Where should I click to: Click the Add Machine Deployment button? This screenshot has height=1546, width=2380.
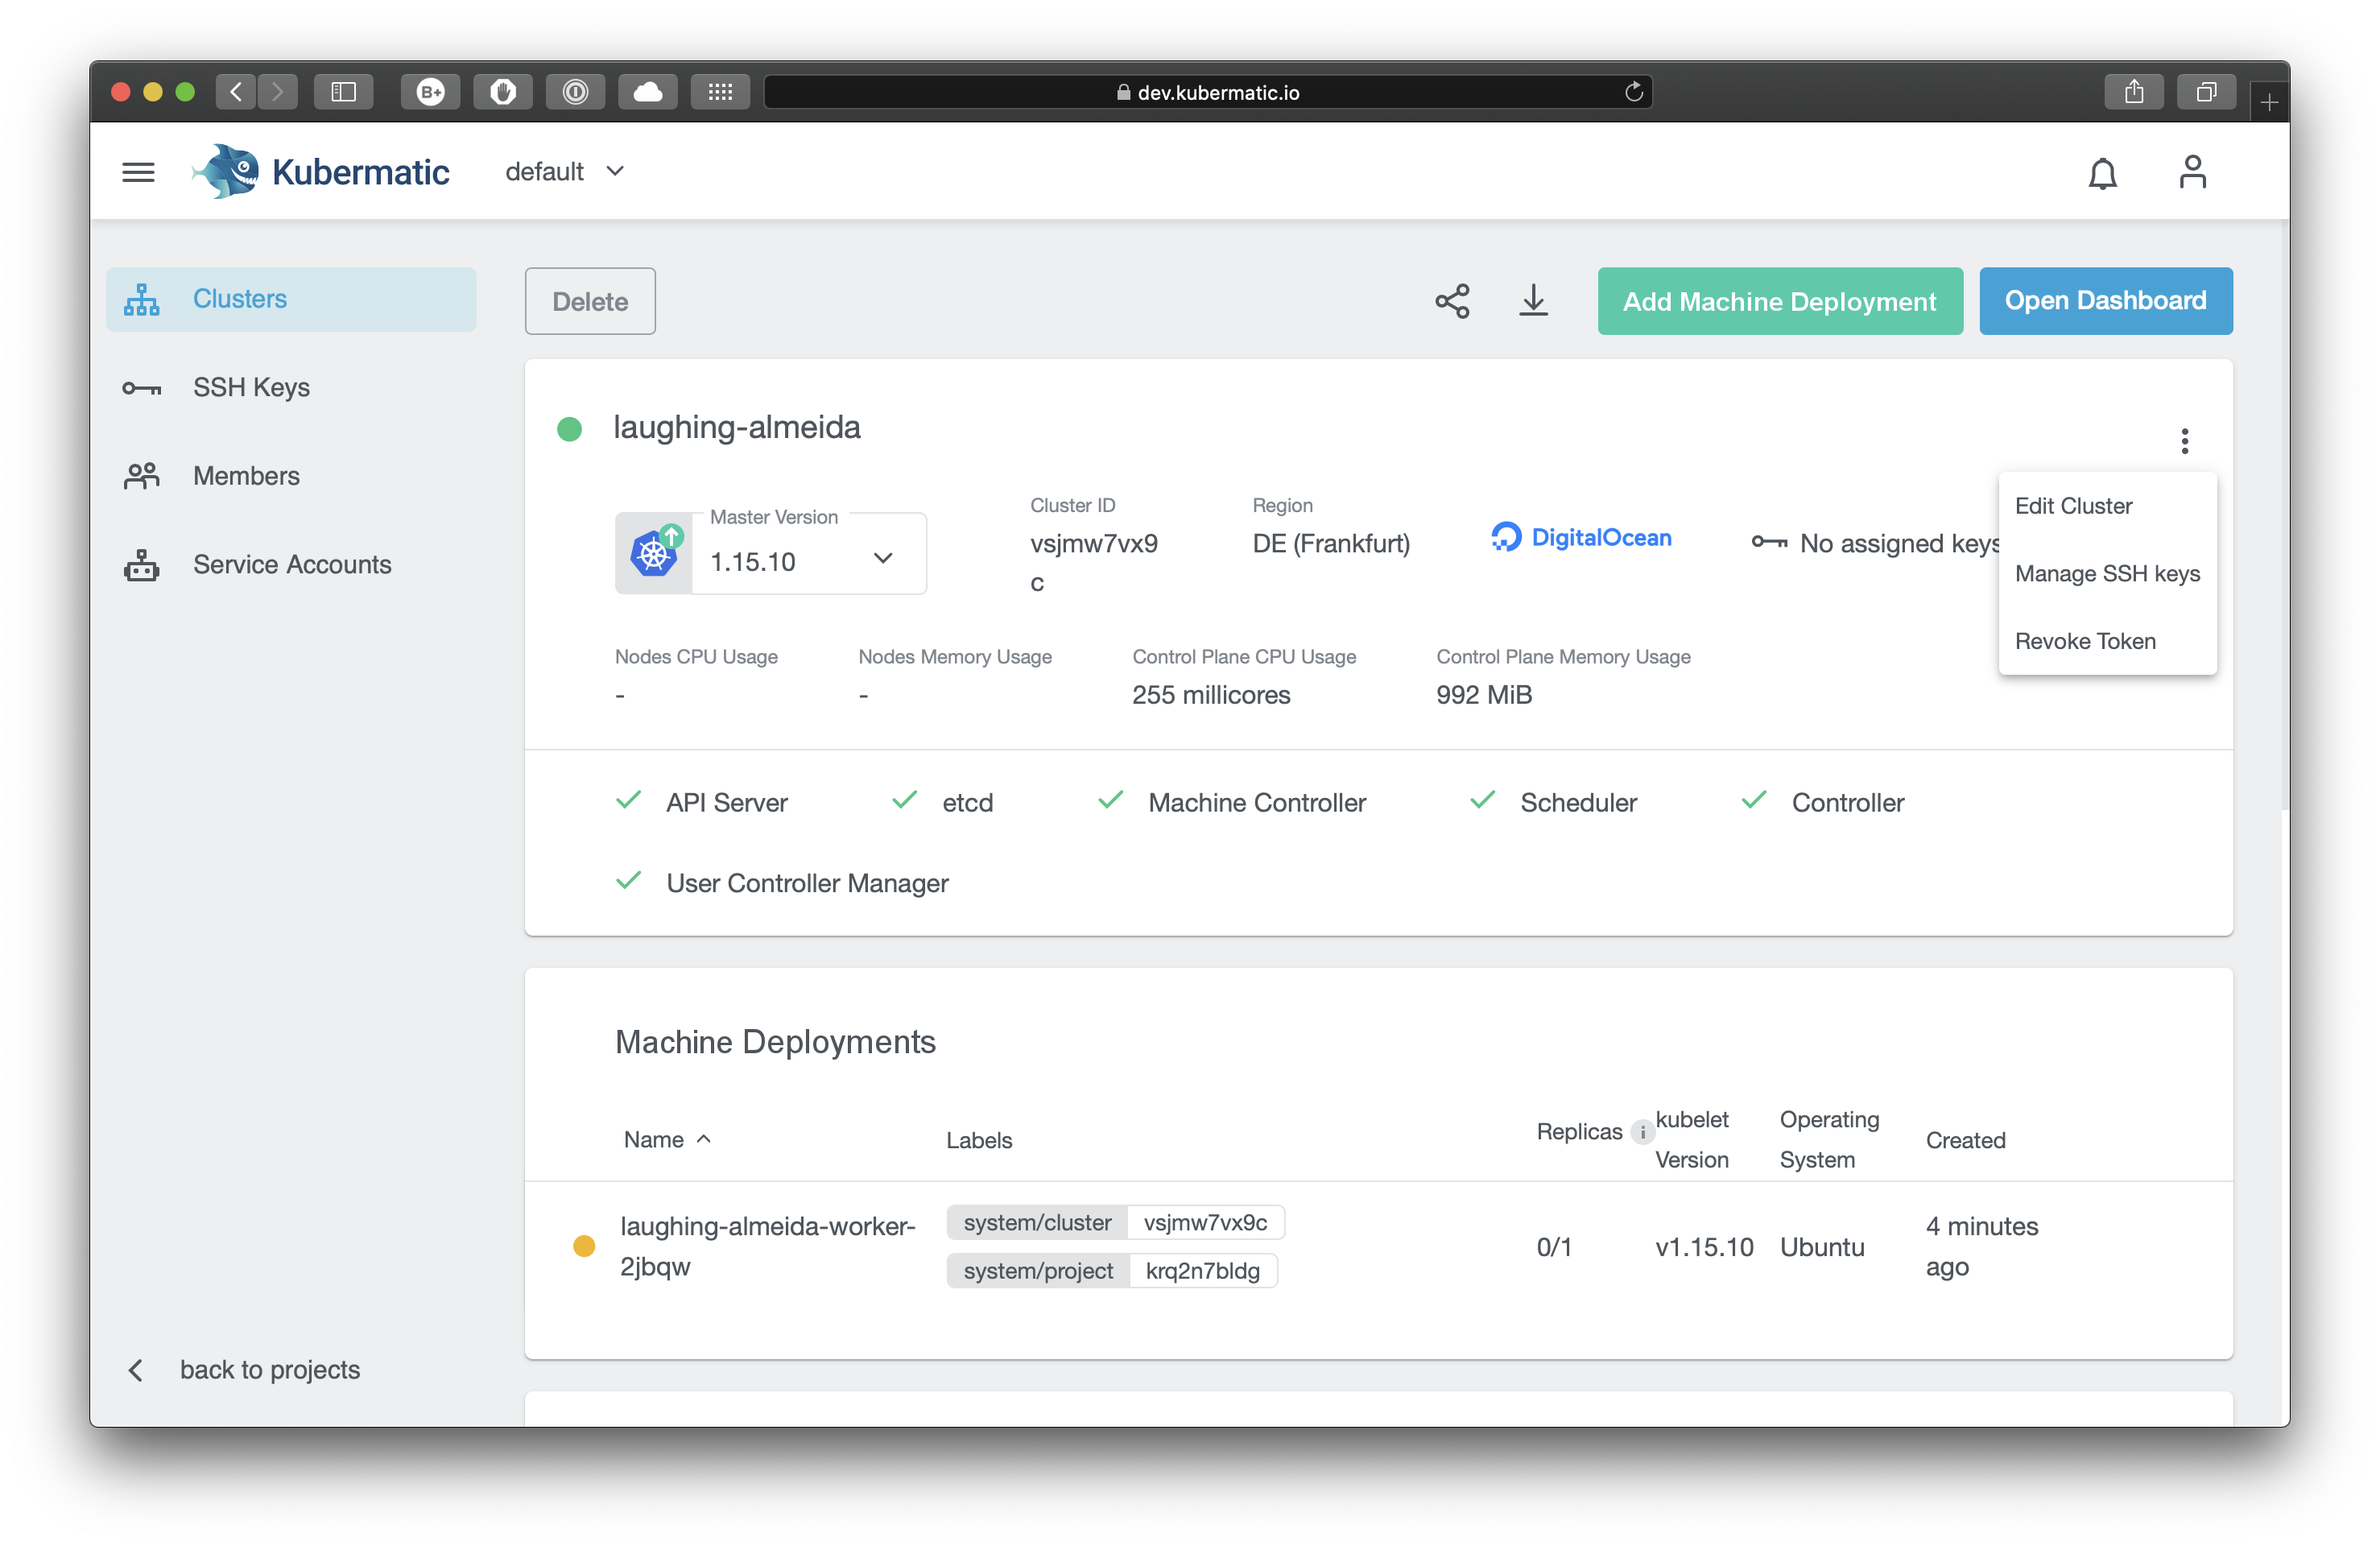tap(1779, 301)
